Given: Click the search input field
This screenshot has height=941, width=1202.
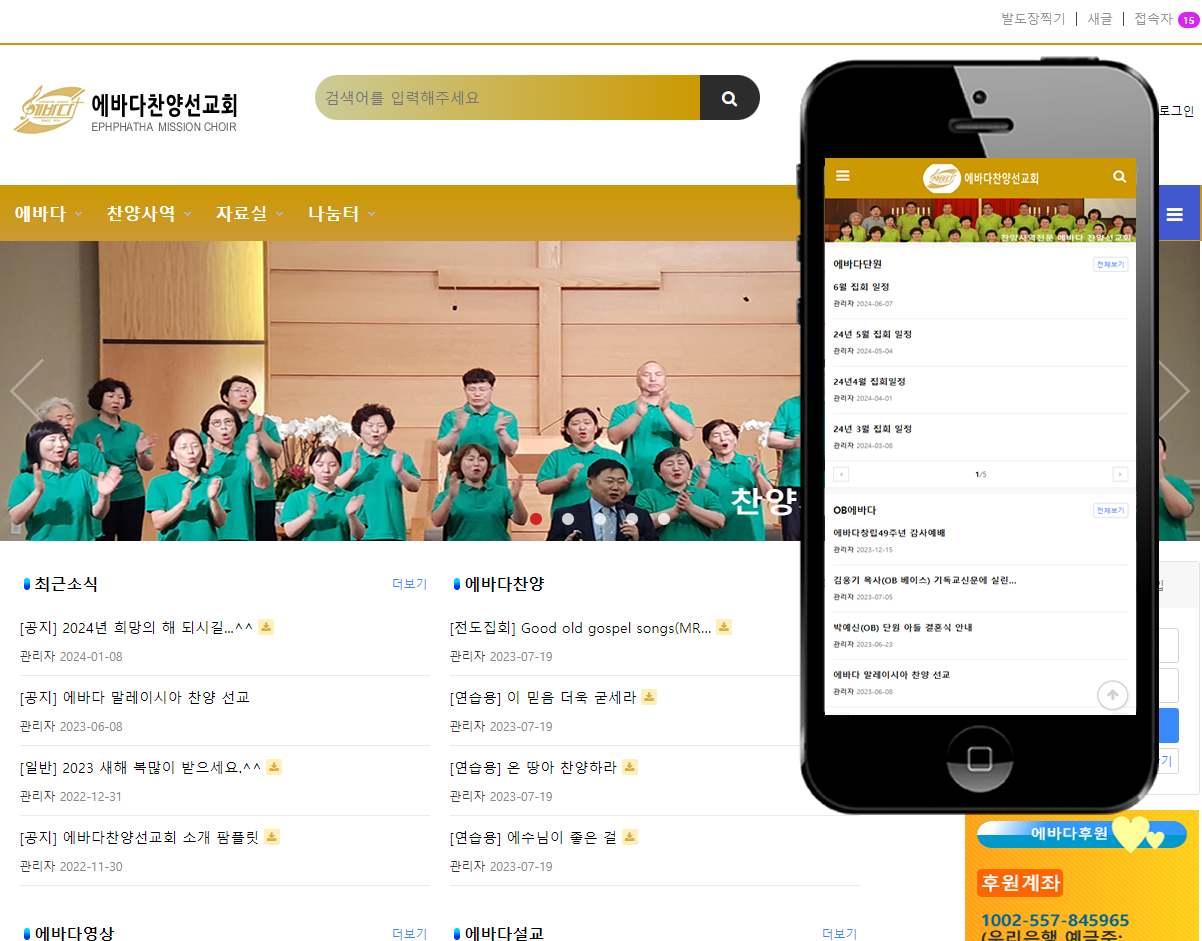Looking at the screenshot, I should [x=507, y=98].
